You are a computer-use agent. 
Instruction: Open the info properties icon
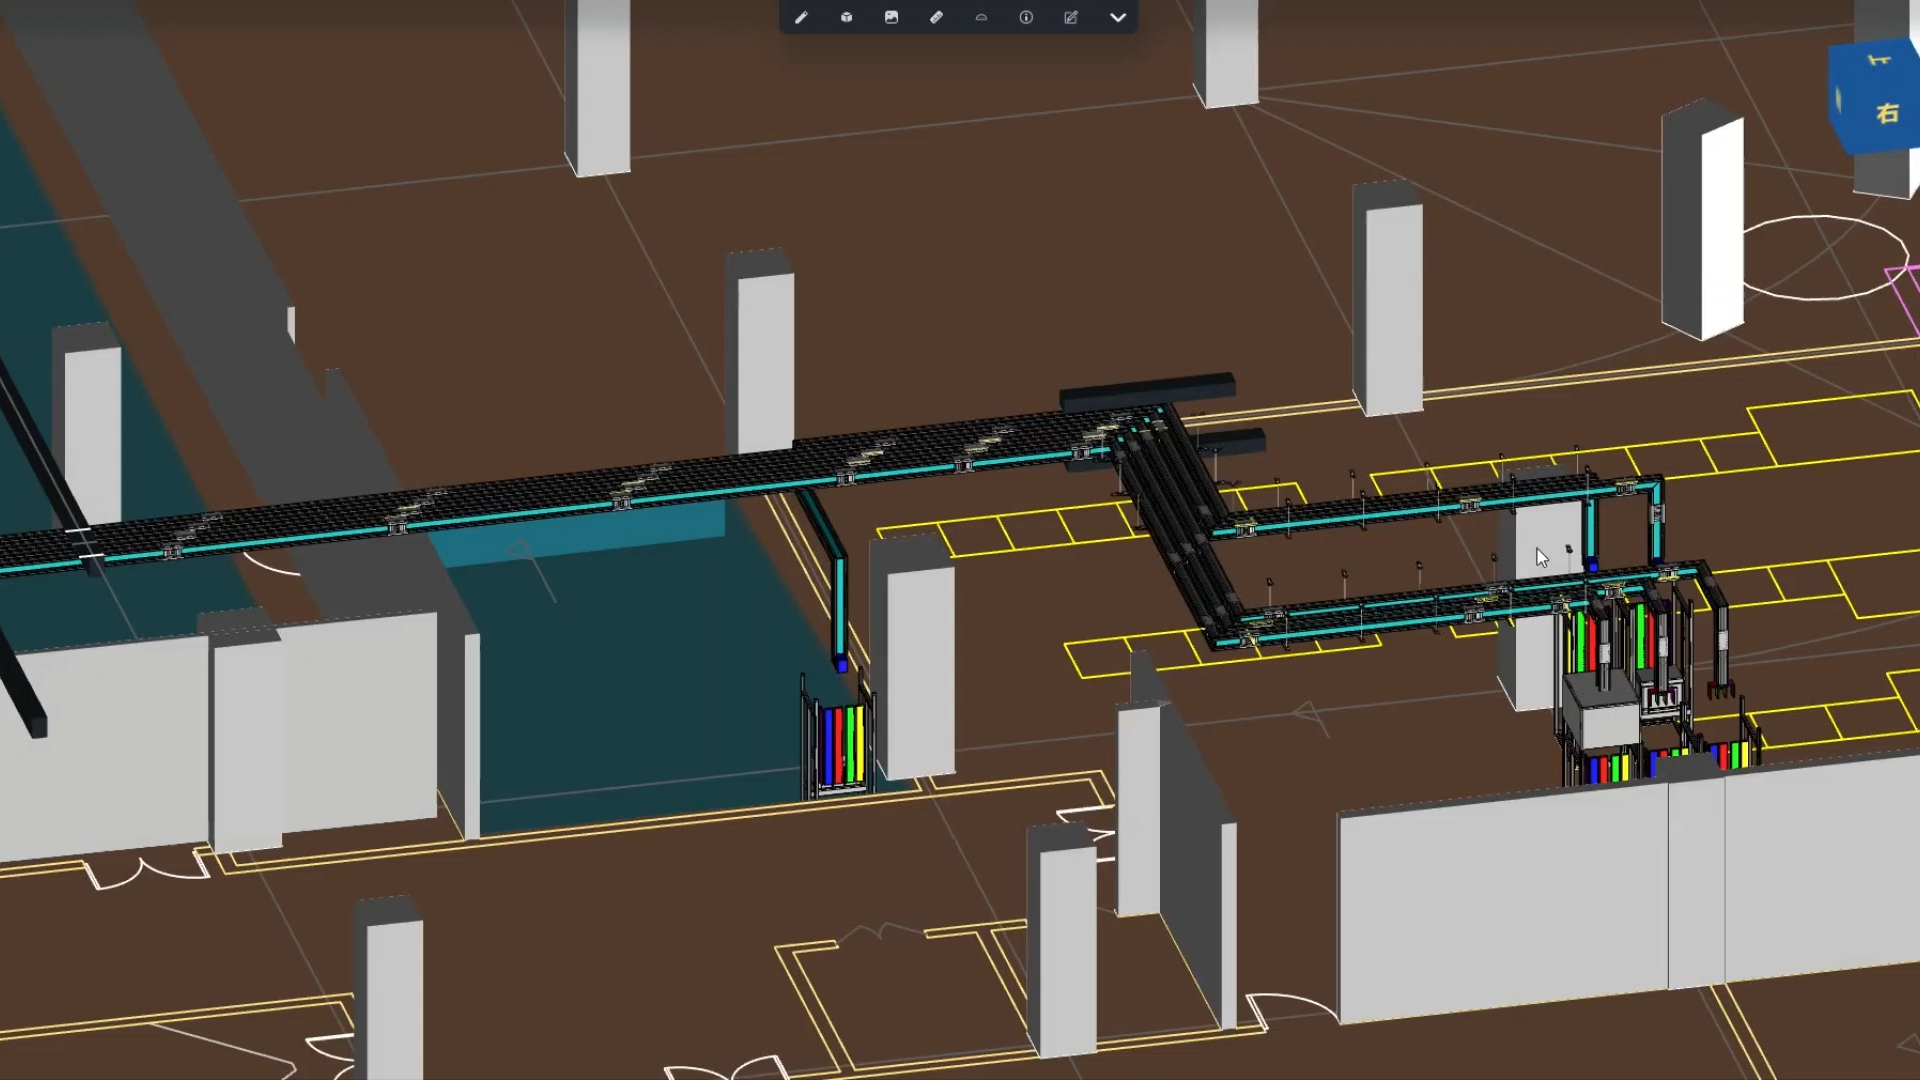pos(1026,17)
